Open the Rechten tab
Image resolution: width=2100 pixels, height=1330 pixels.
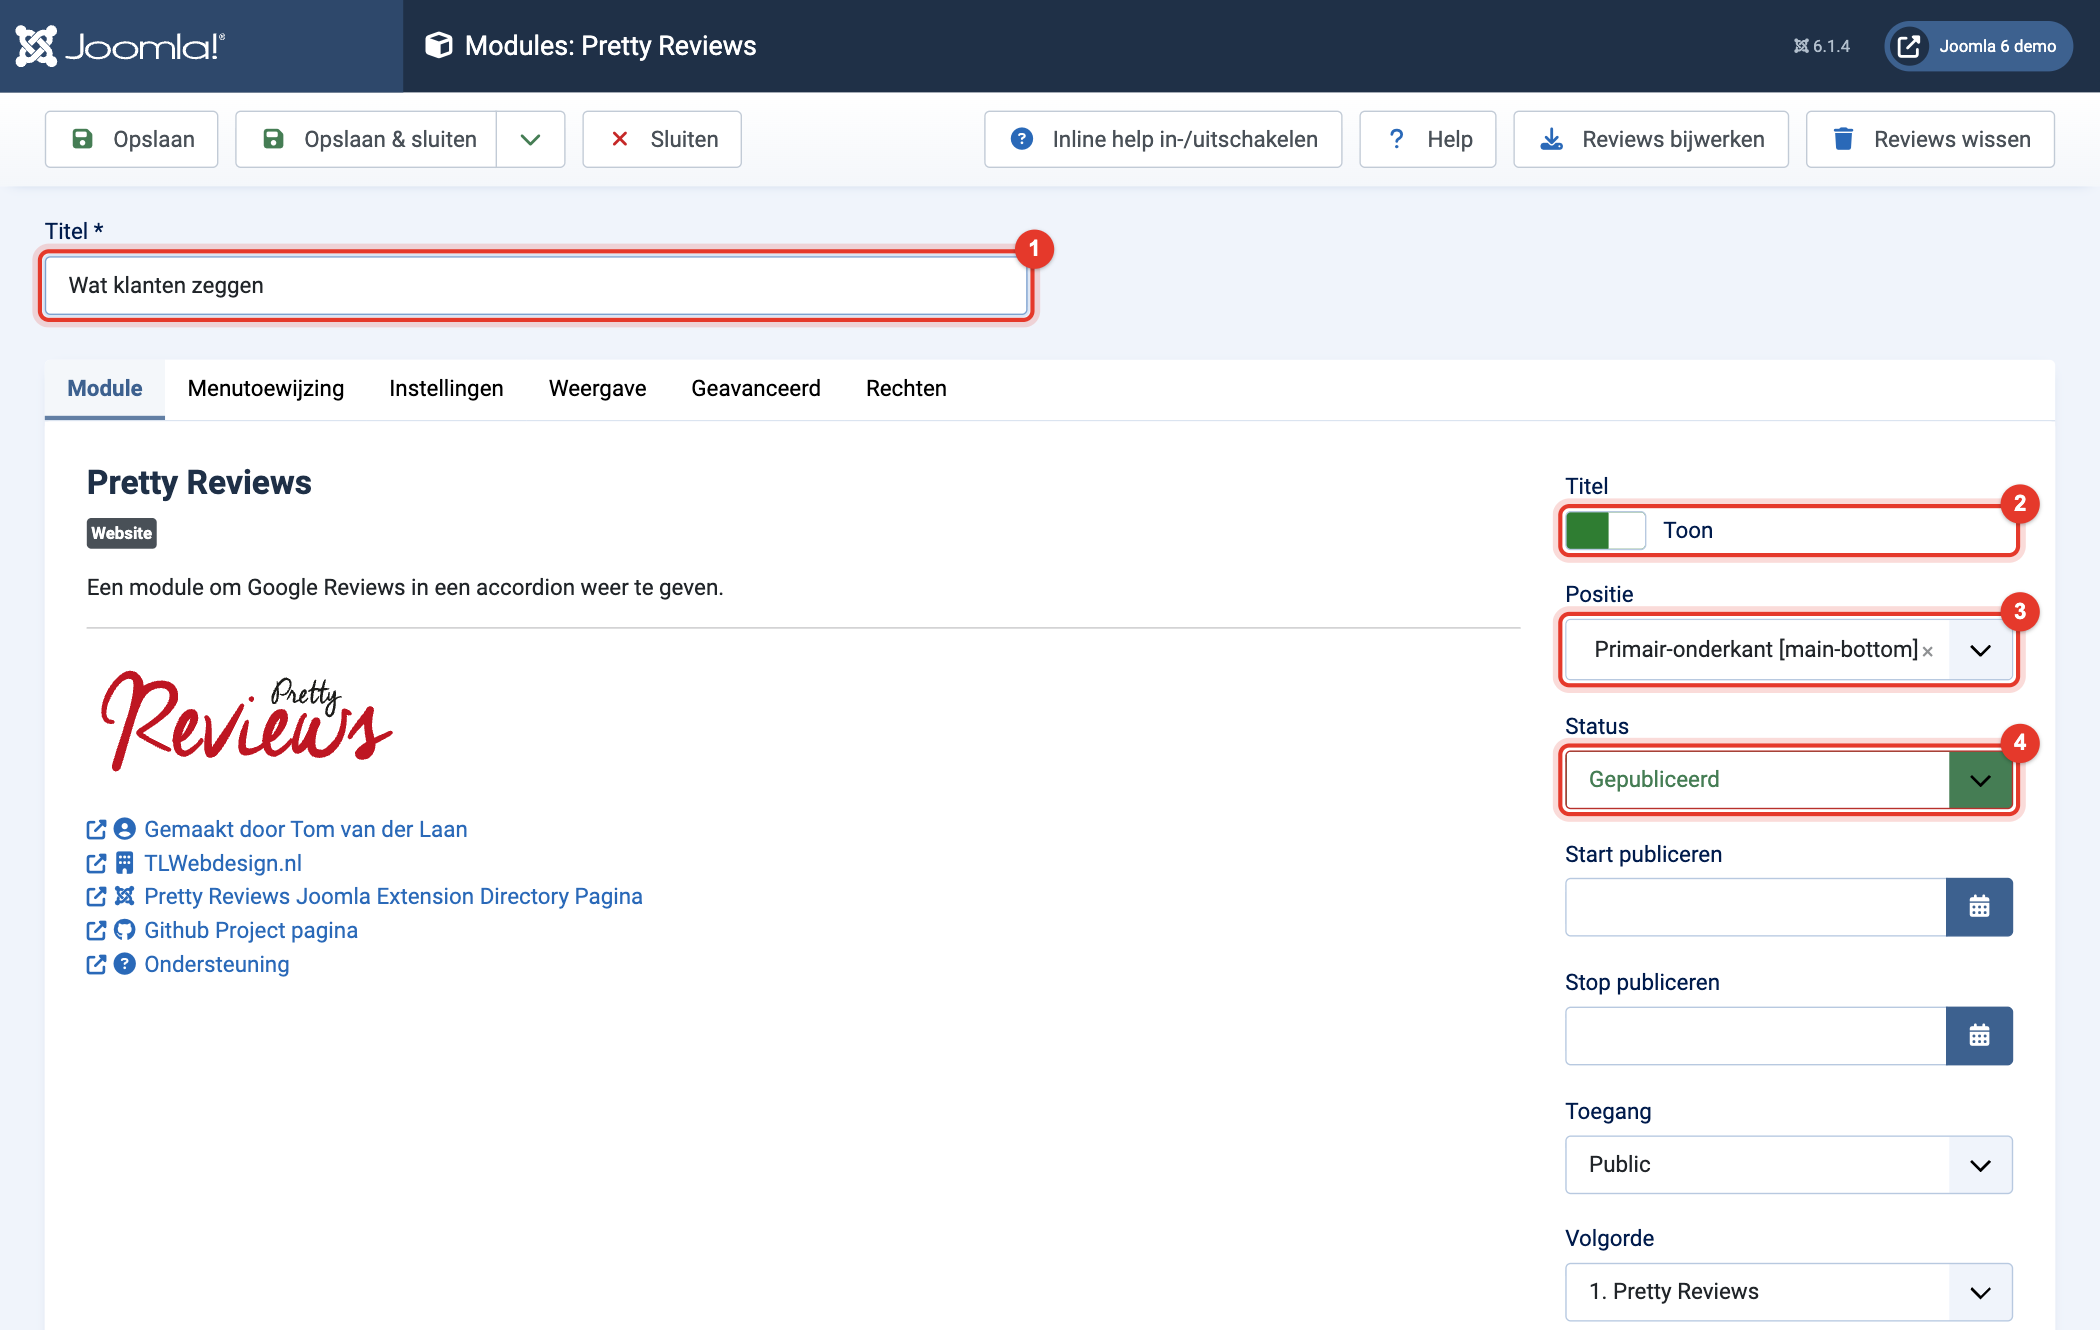coord(906,388)
